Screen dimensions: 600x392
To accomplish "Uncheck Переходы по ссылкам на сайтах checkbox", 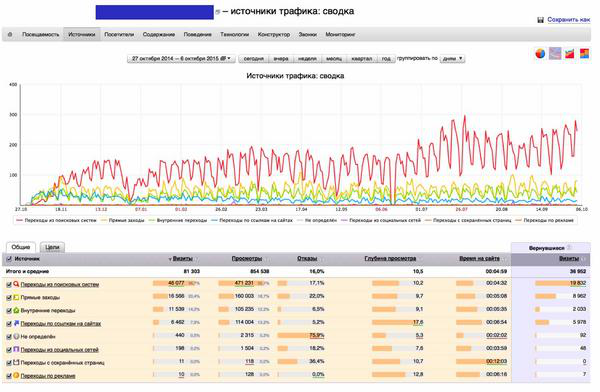I will click(x=9, y=324).
